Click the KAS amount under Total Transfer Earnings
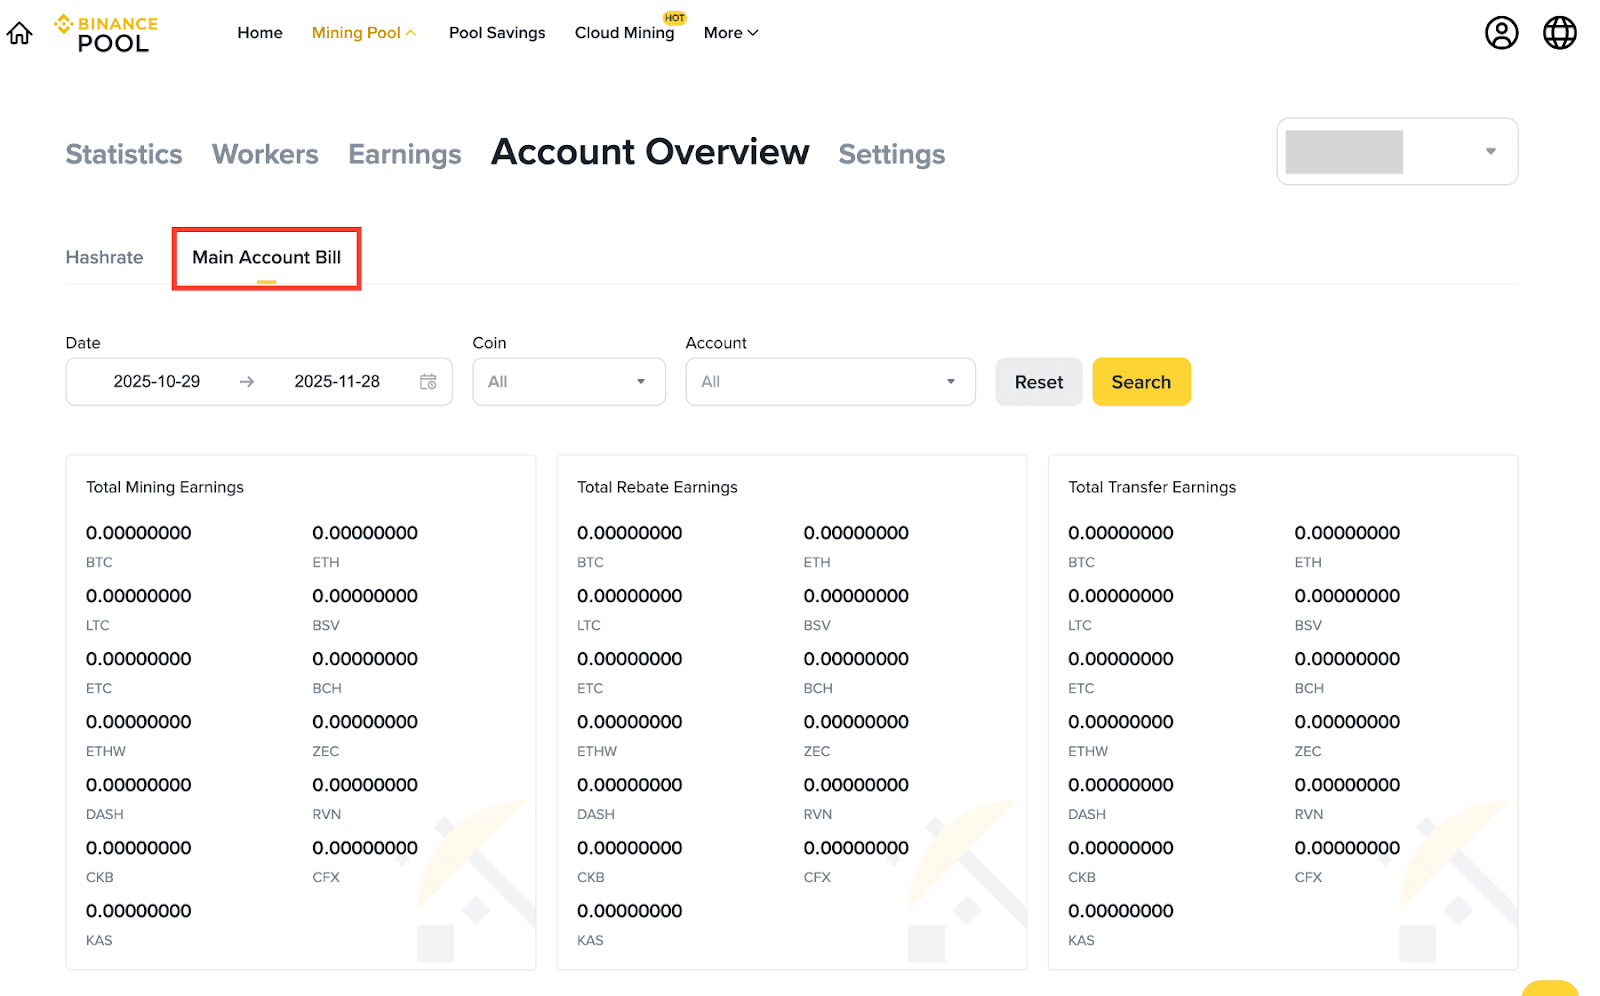The width and height of the screenshot is (1600, 996). (x=1121, y=911)
